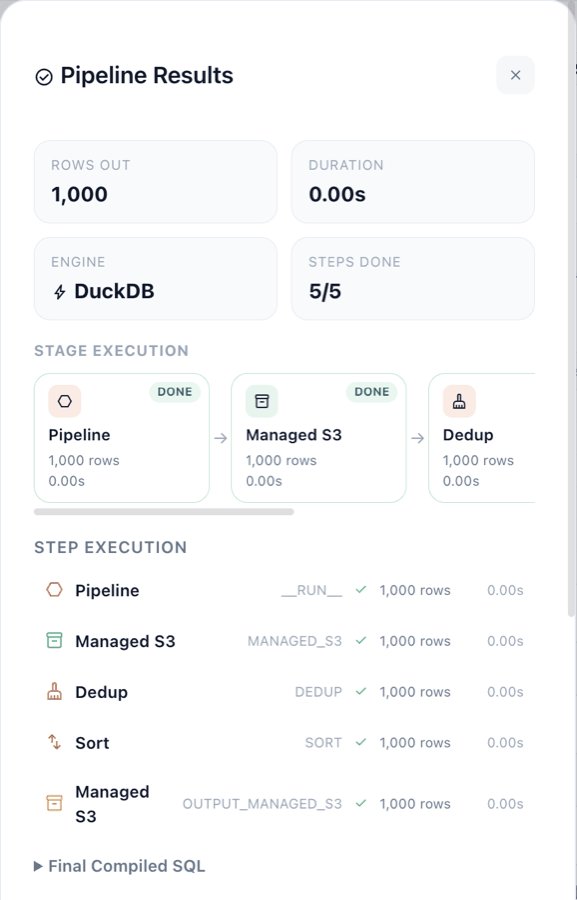Close the Pipeline Results panel

pos(515,75)
